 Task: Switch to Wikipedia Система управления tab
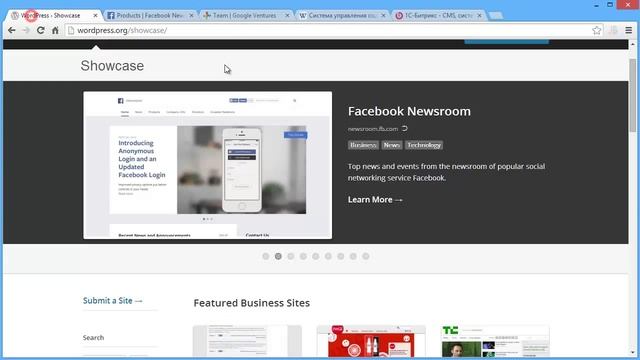point(341,15)
